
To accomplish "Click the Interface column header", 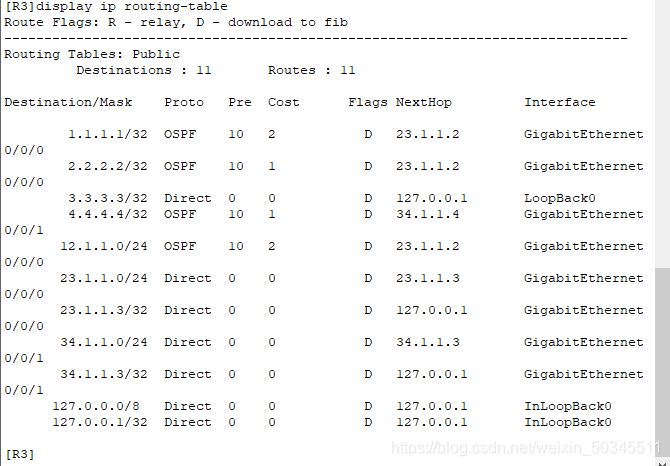I will 560,103.
